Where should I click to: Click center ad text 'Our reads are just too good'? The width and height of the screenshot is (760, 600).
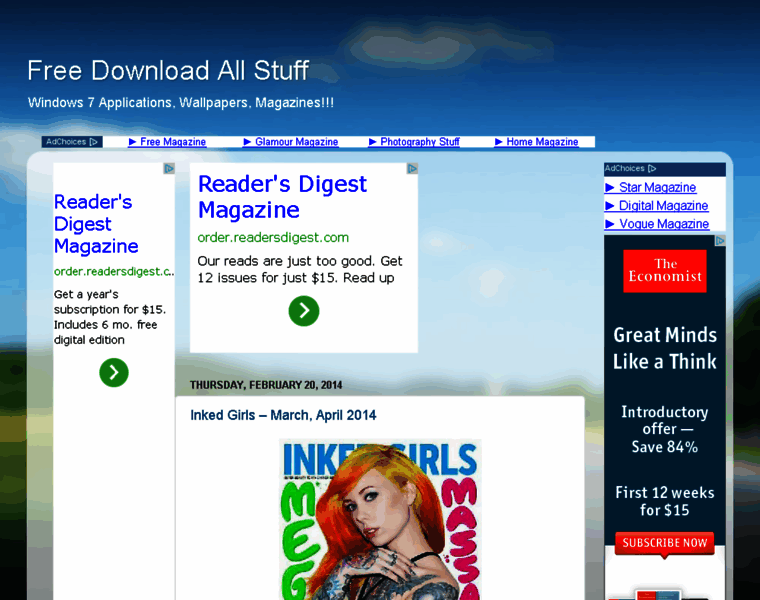(300, 269)
